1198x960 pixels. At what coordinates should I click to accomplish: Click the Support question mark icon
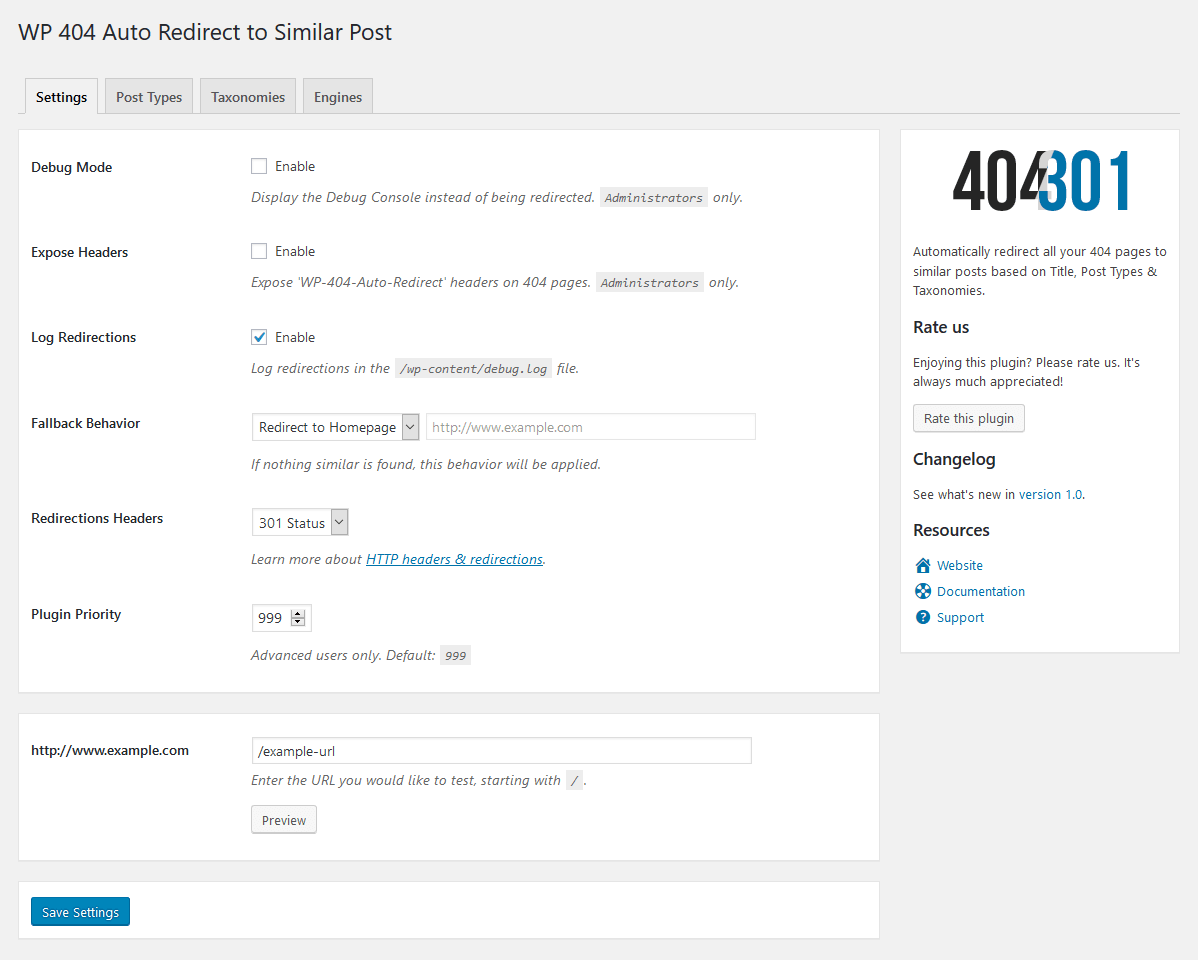pos(923,617)
